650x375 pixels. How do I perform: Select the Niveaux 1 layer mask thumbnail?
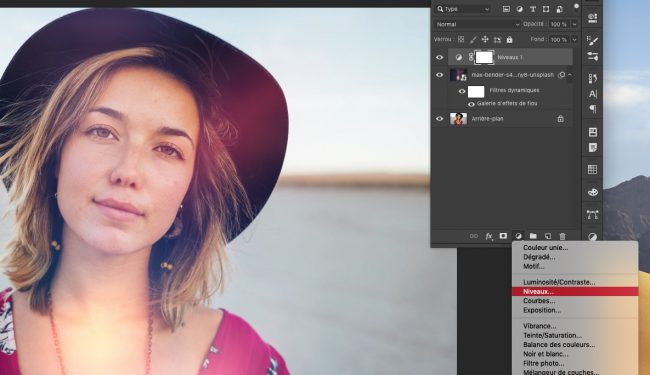point(484,57)
